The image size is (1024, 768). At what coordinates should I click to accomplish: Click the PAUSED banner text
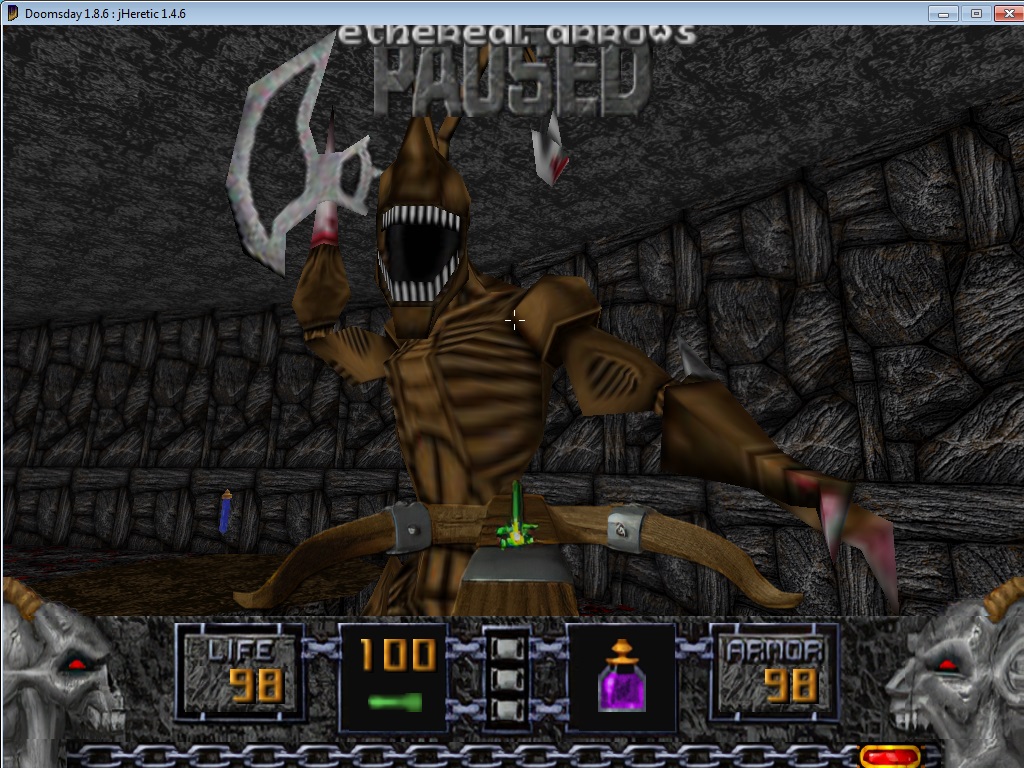(x=513, y=82)
